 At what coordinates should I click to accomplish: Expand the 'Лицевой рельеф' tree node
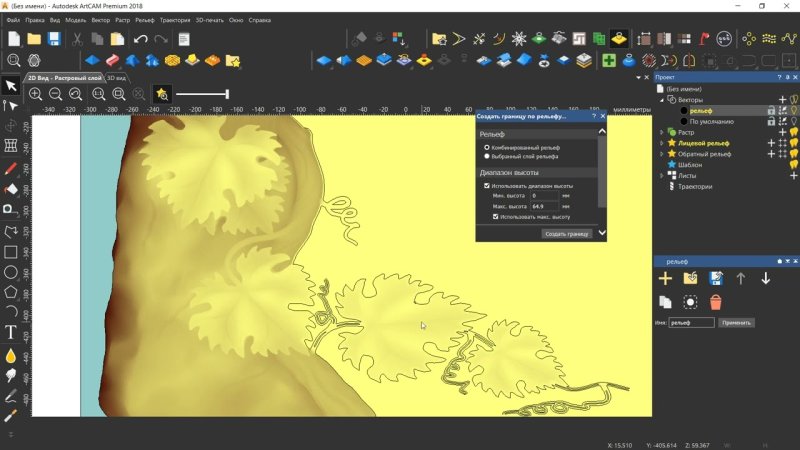661,143
